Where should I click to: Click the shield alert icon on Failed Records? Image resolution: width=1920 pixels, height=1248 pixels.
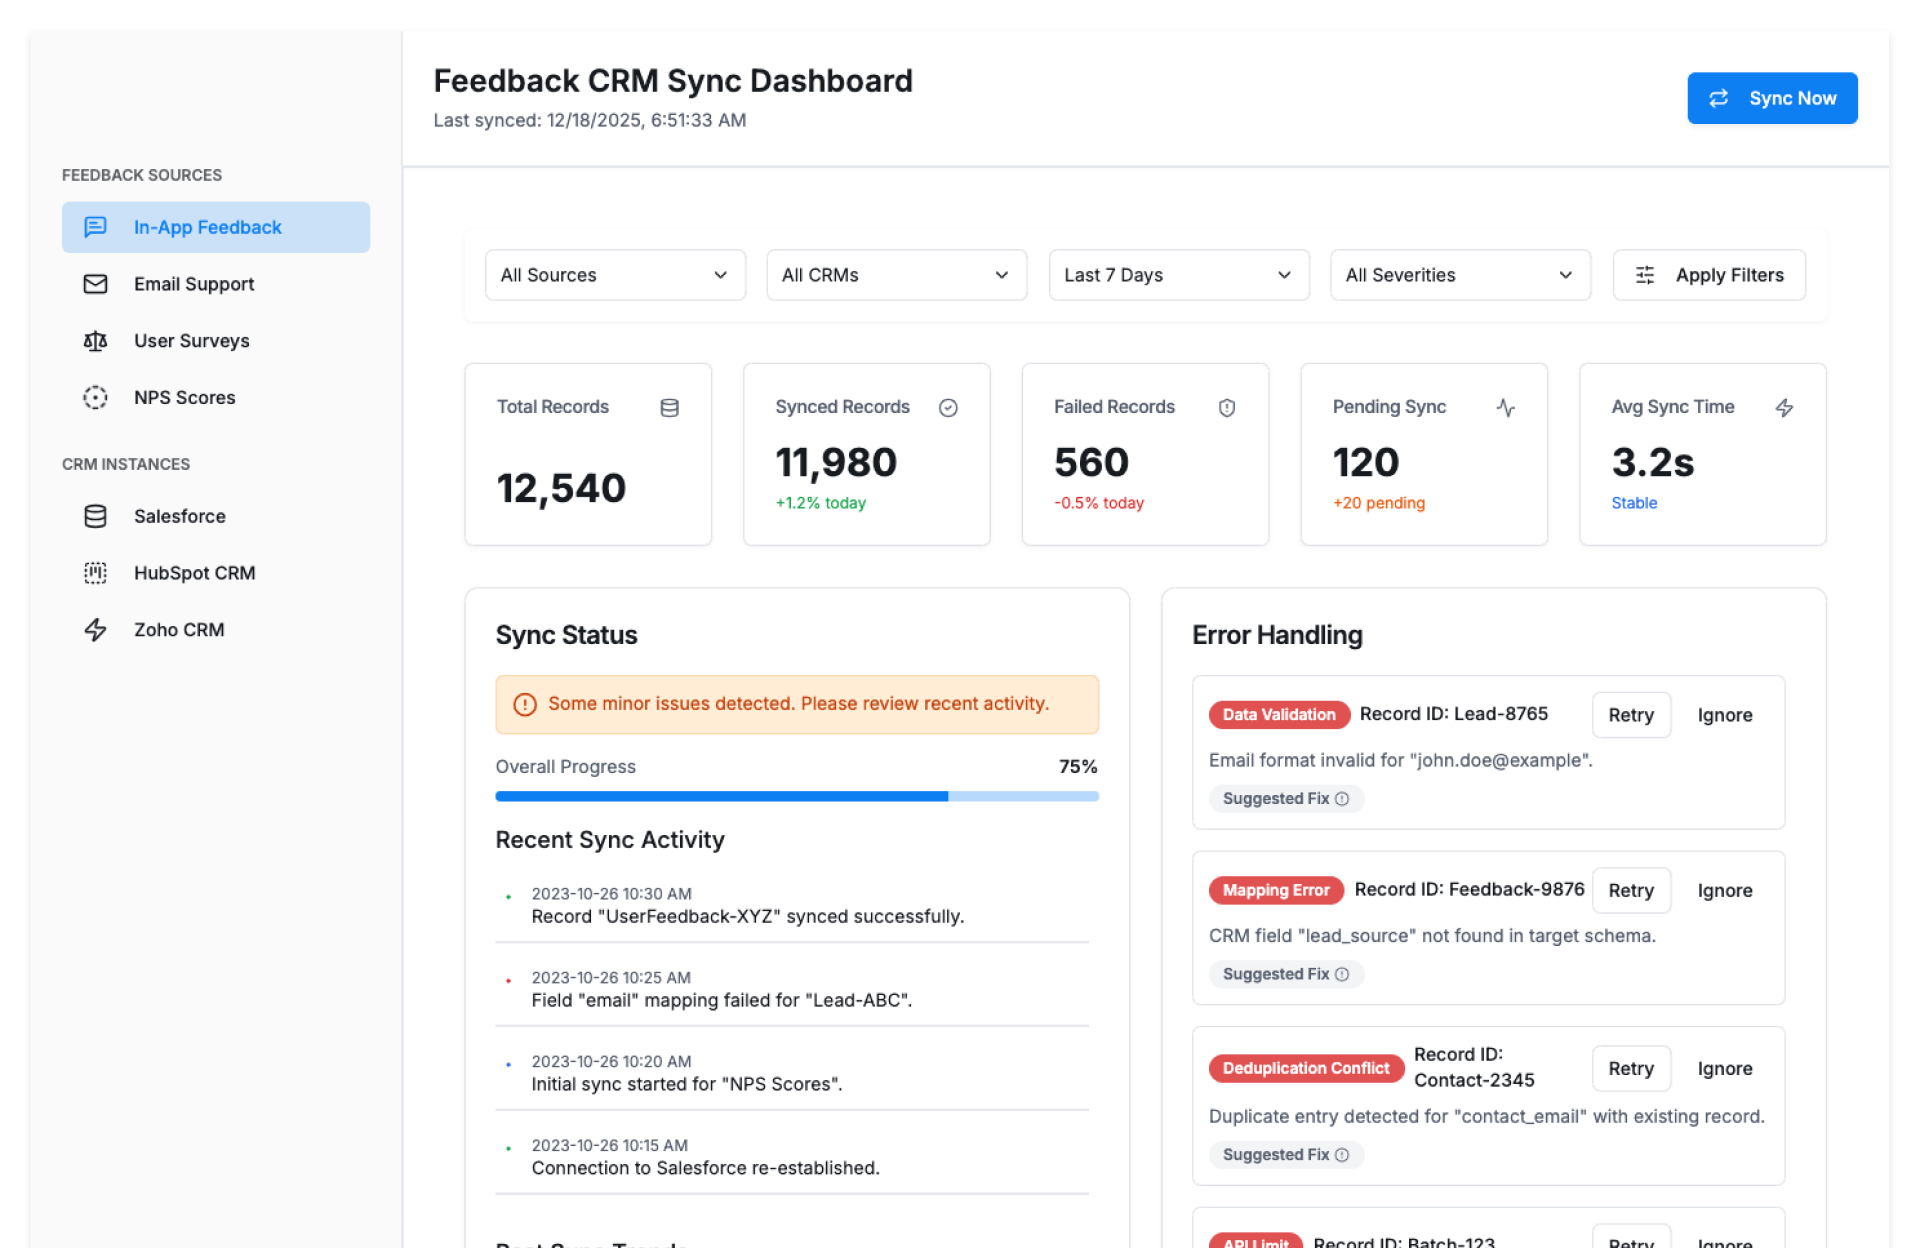(x=1226, y=408)
